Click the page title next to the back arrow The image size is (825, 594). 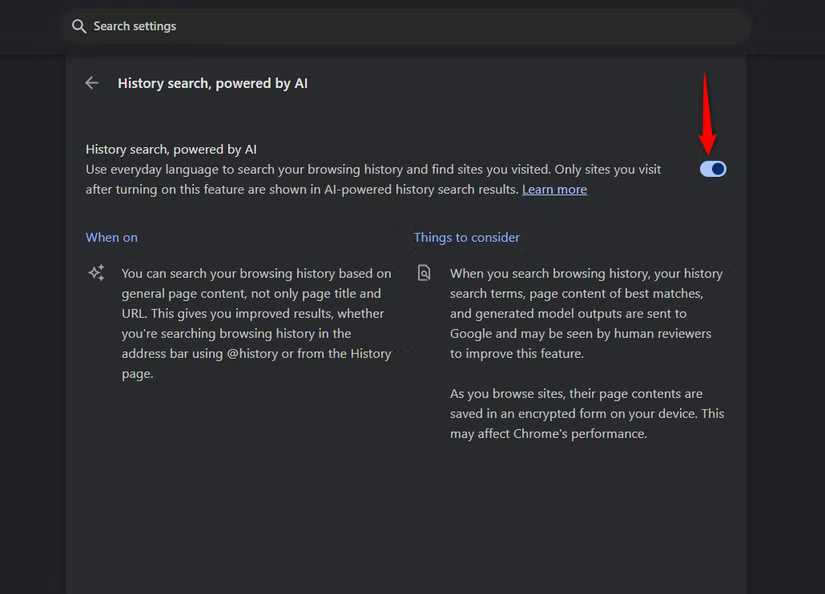tap(212, 83)
